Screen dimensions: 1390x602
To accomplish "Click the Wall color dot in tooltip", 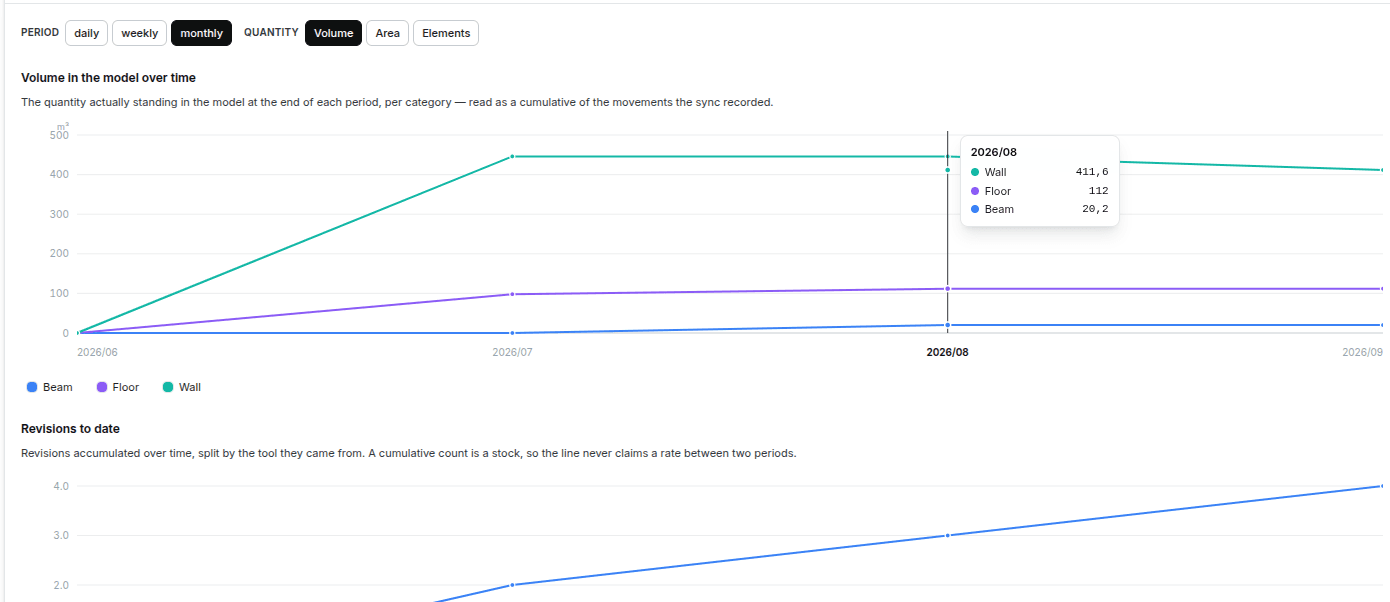I will point(975,172).
